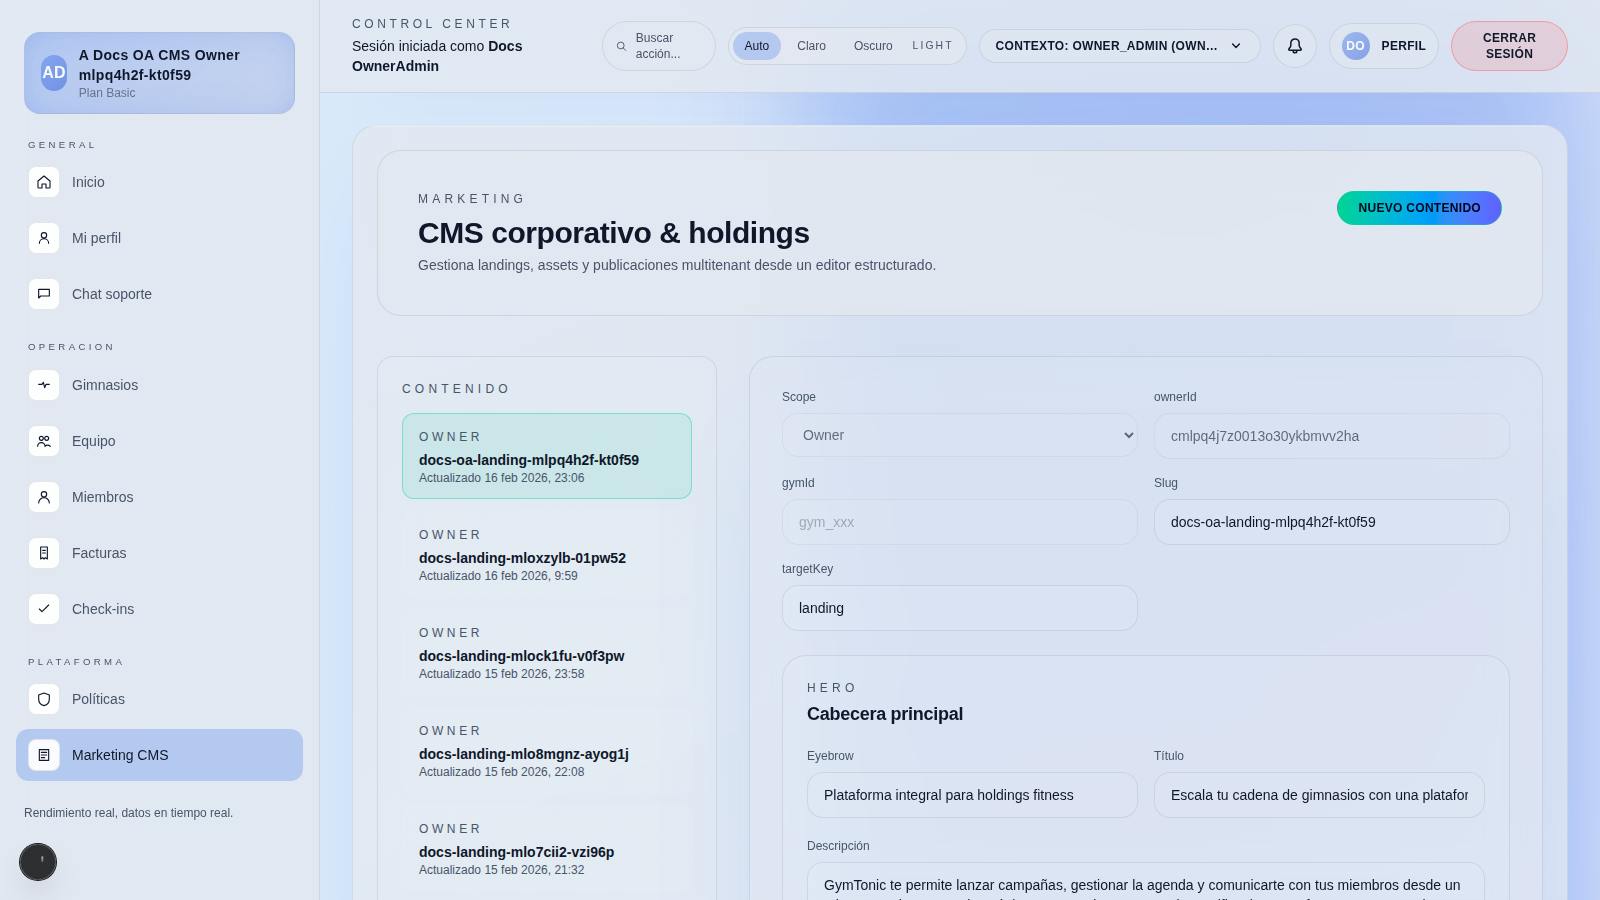Click the Gimnasios activity icon
Image resolution: width=1600 pixels, height=900 pixels.
[44, 385]
